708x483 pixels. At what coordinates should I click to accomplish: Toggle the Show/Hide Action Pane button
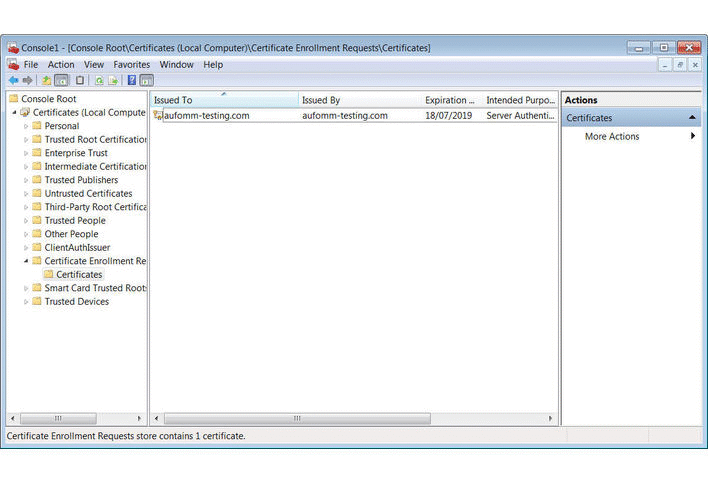point(147,80)
